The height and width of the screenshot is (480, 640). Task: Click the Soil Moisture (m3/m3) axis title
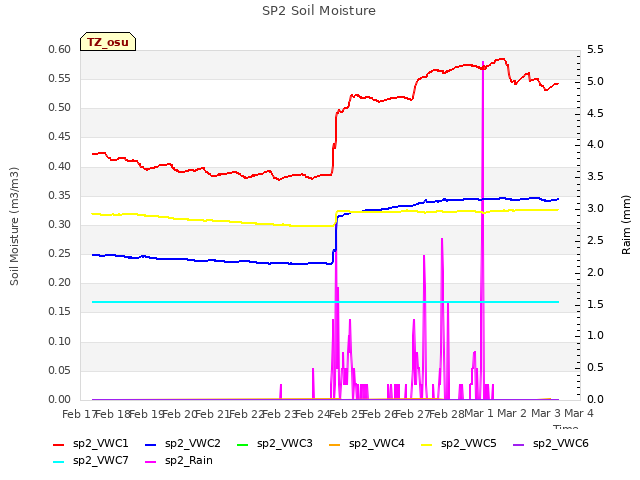(x=14, y=226)
